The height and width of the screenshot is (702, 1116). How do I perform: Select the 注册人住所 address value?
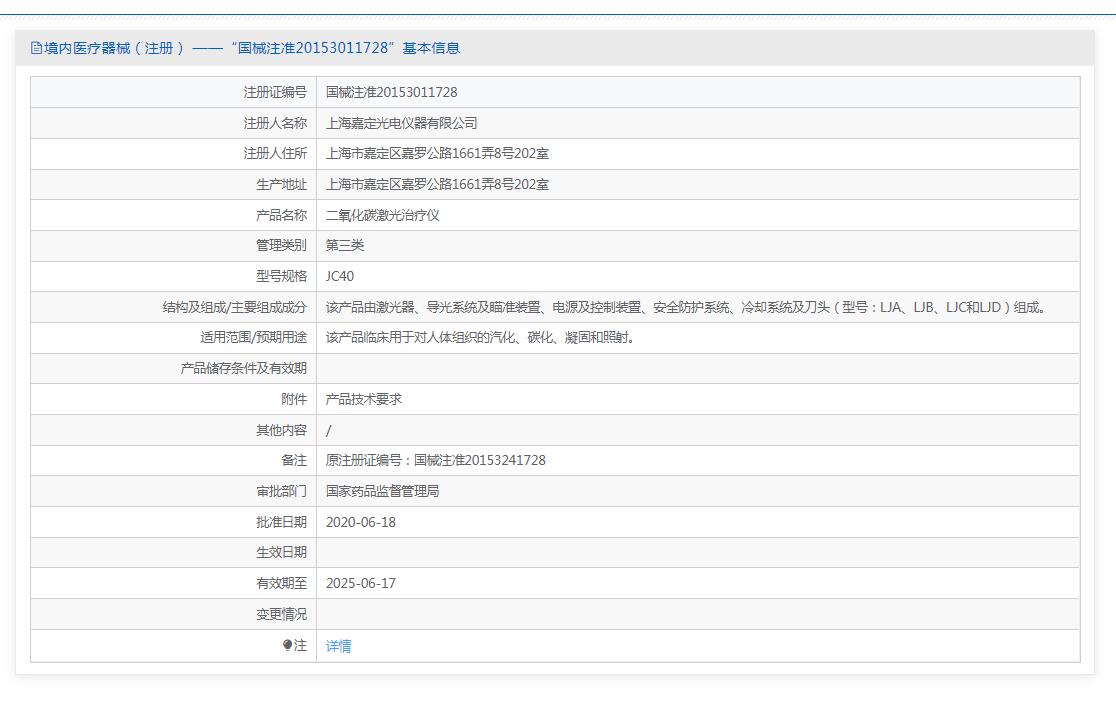coord(437,154)
